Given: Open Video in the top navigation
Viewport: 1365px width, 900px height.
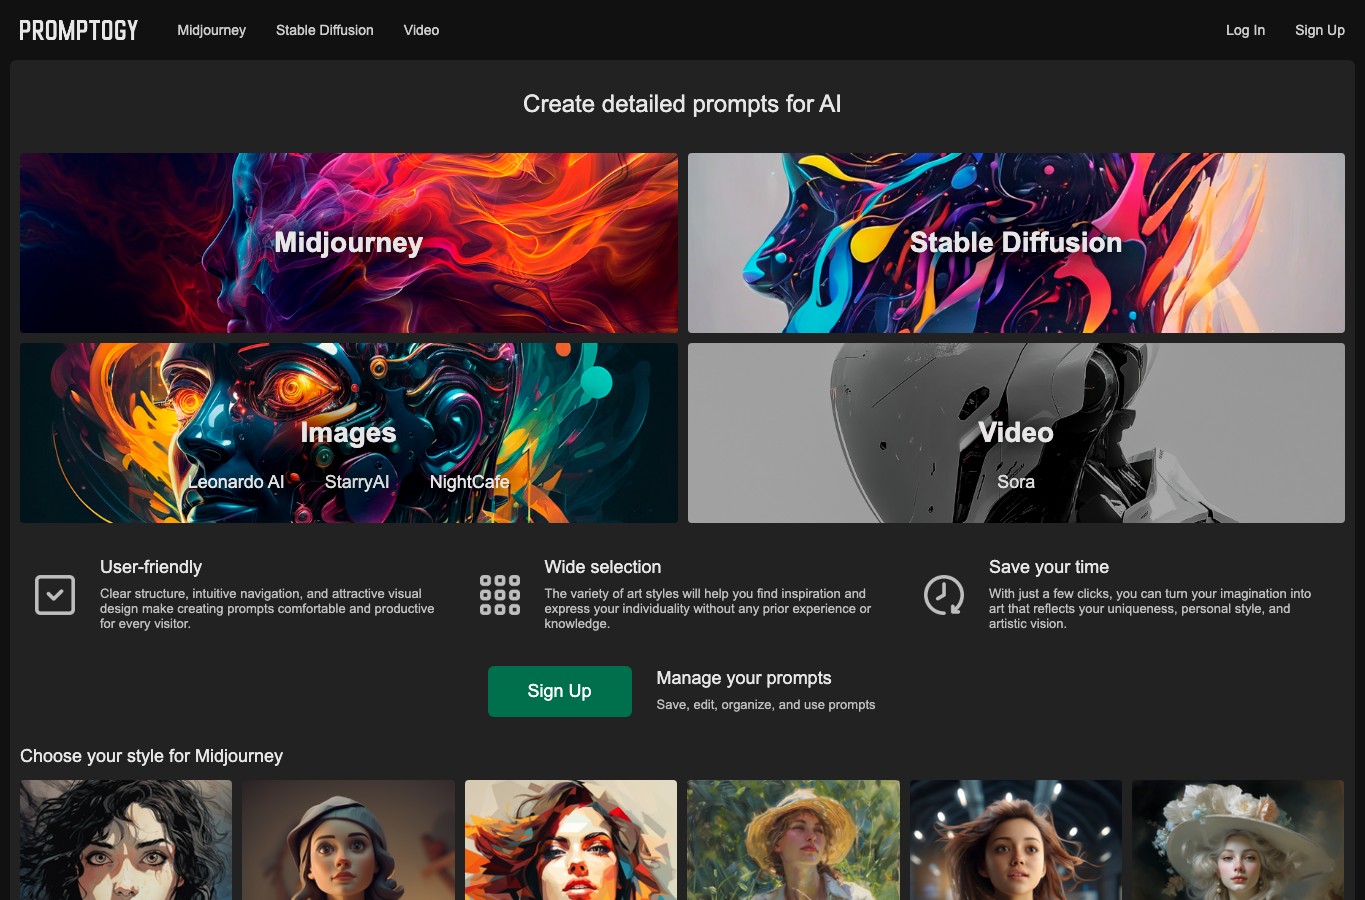Looking at the screenshot, I should click(x=421, y=30).
